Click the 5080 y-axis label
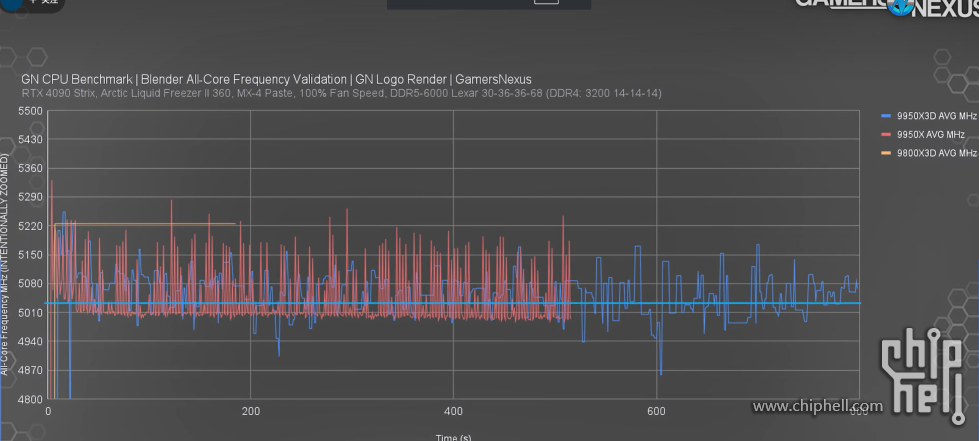 pos(31,284)
